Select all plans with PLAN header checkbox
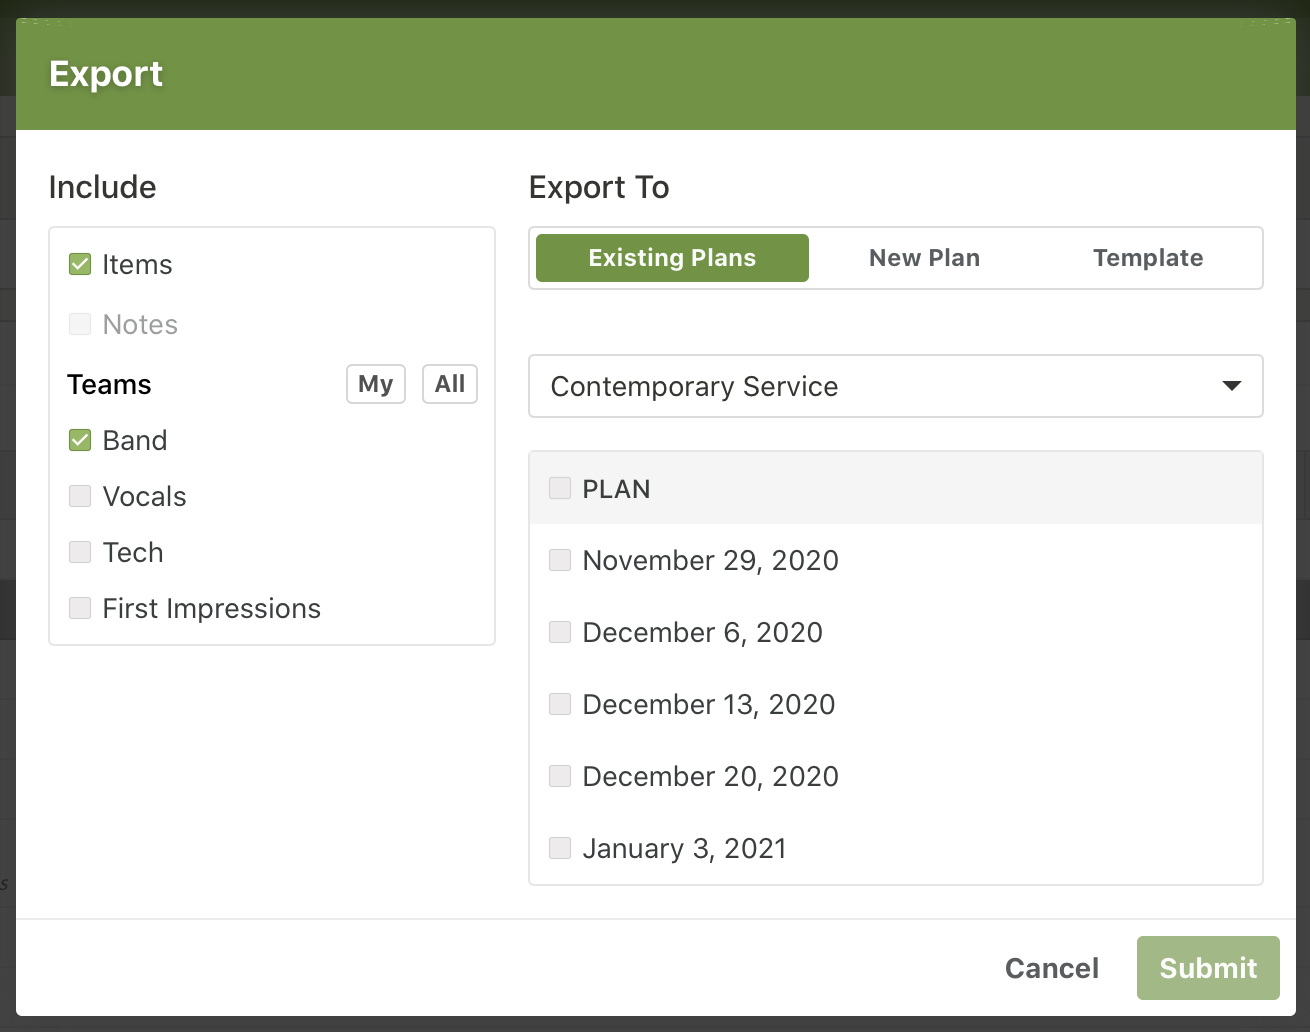1310x1032 pixels. tap(560, 489)
